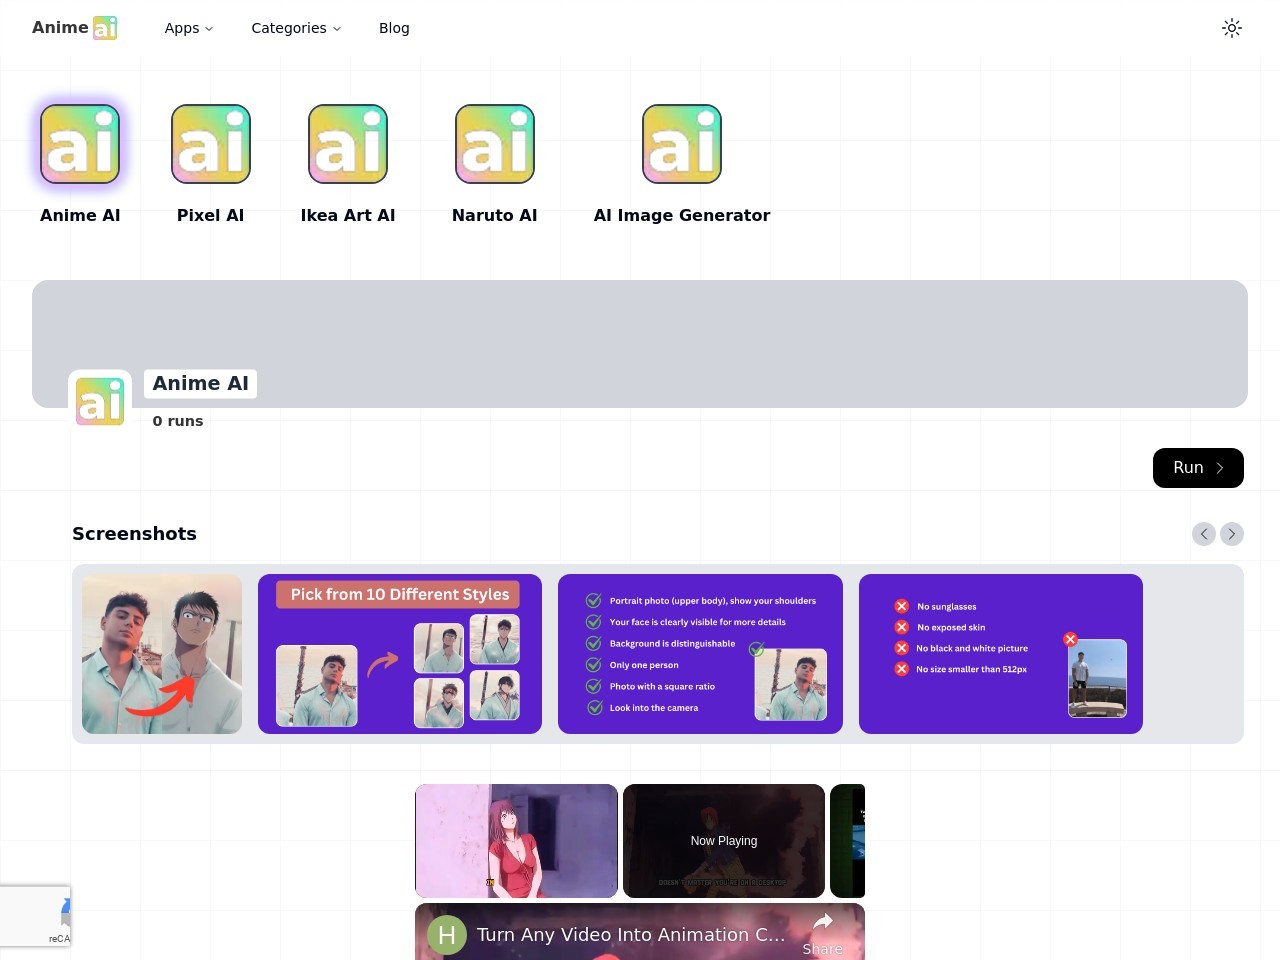Select the Pixel AI app icon
1280x960 pixels.
click(x=210, y=143)
